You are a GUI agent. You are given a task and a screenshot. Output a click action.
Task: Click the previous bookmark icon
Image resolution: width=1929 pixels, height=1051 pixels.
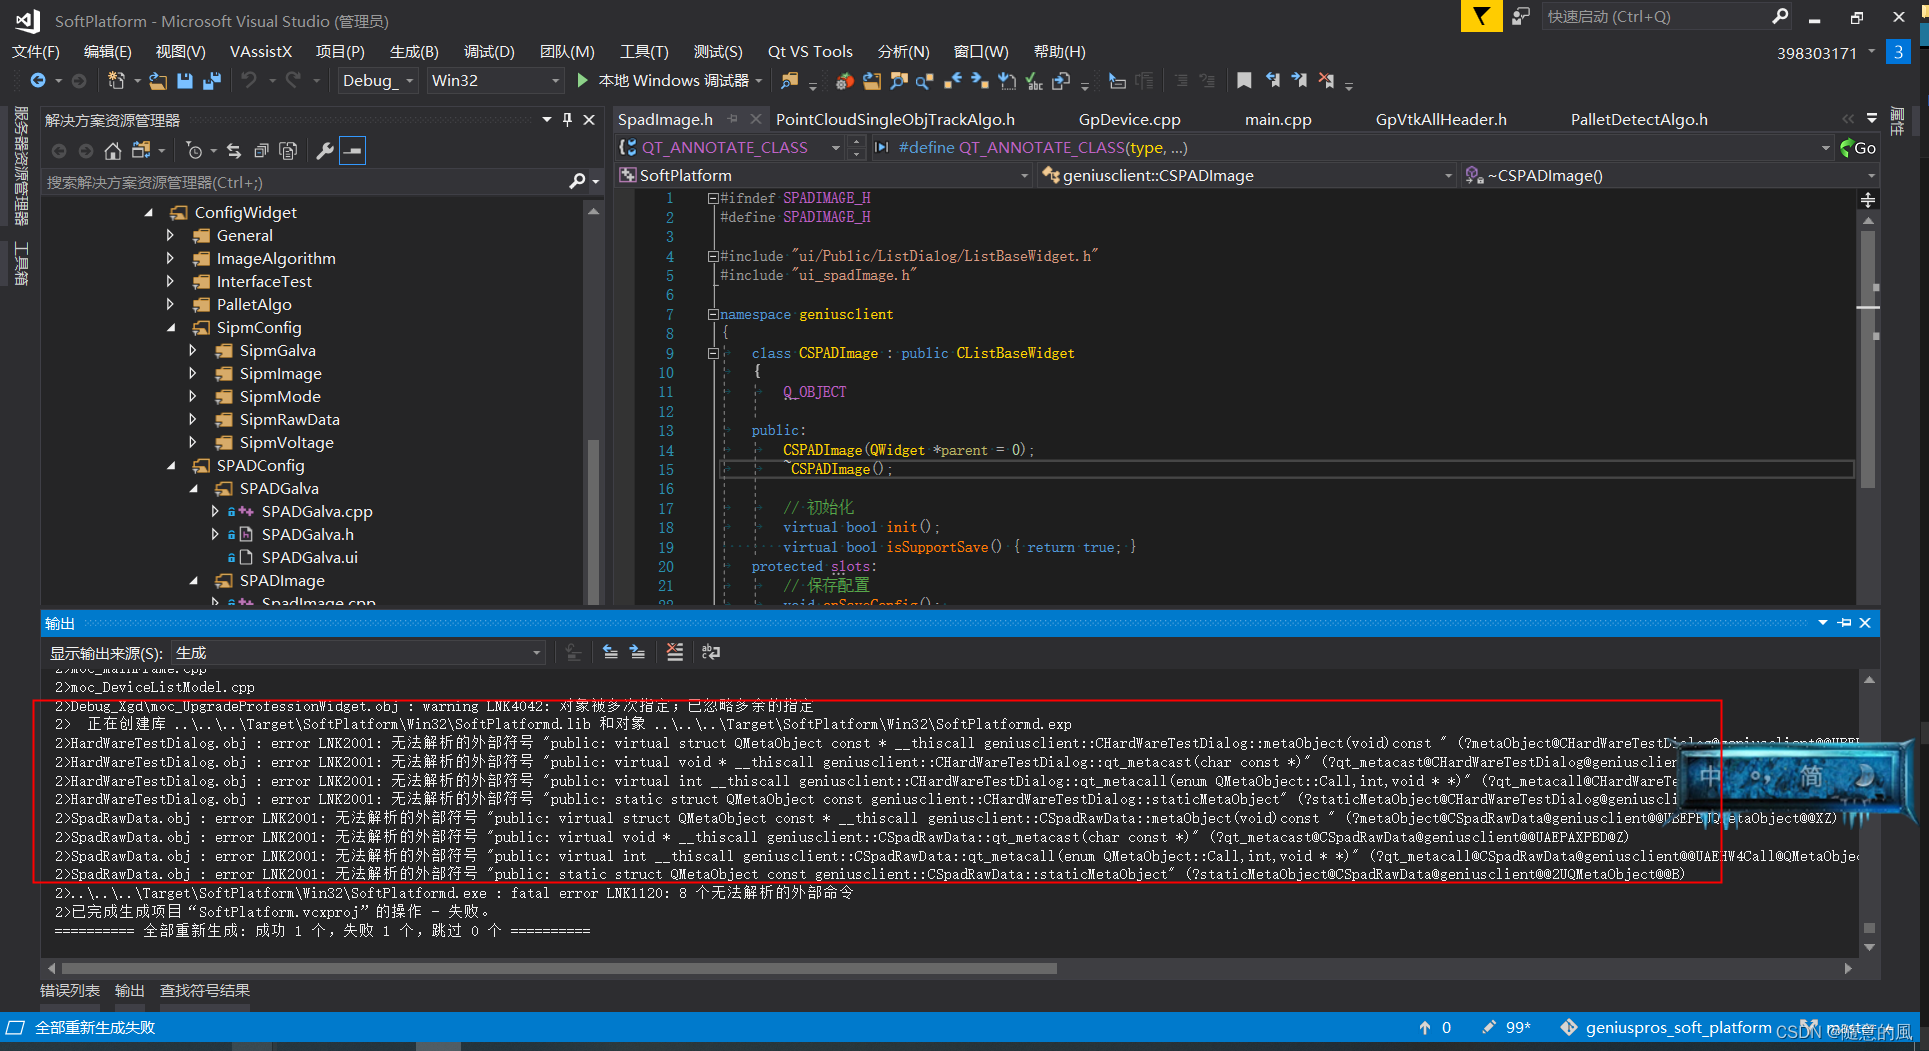click(1272, 81)
